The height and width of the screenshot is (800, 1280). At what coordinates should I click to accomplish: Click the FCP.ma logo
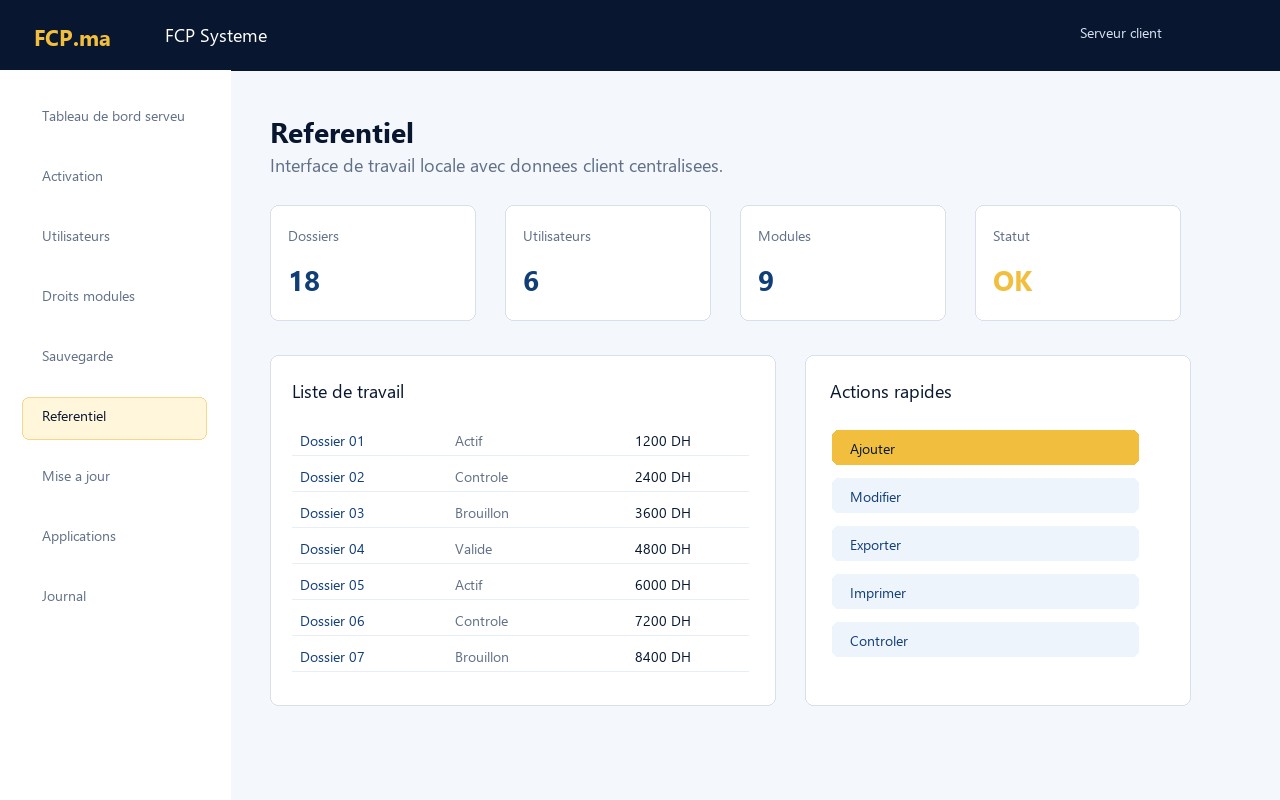coord(72,38)
